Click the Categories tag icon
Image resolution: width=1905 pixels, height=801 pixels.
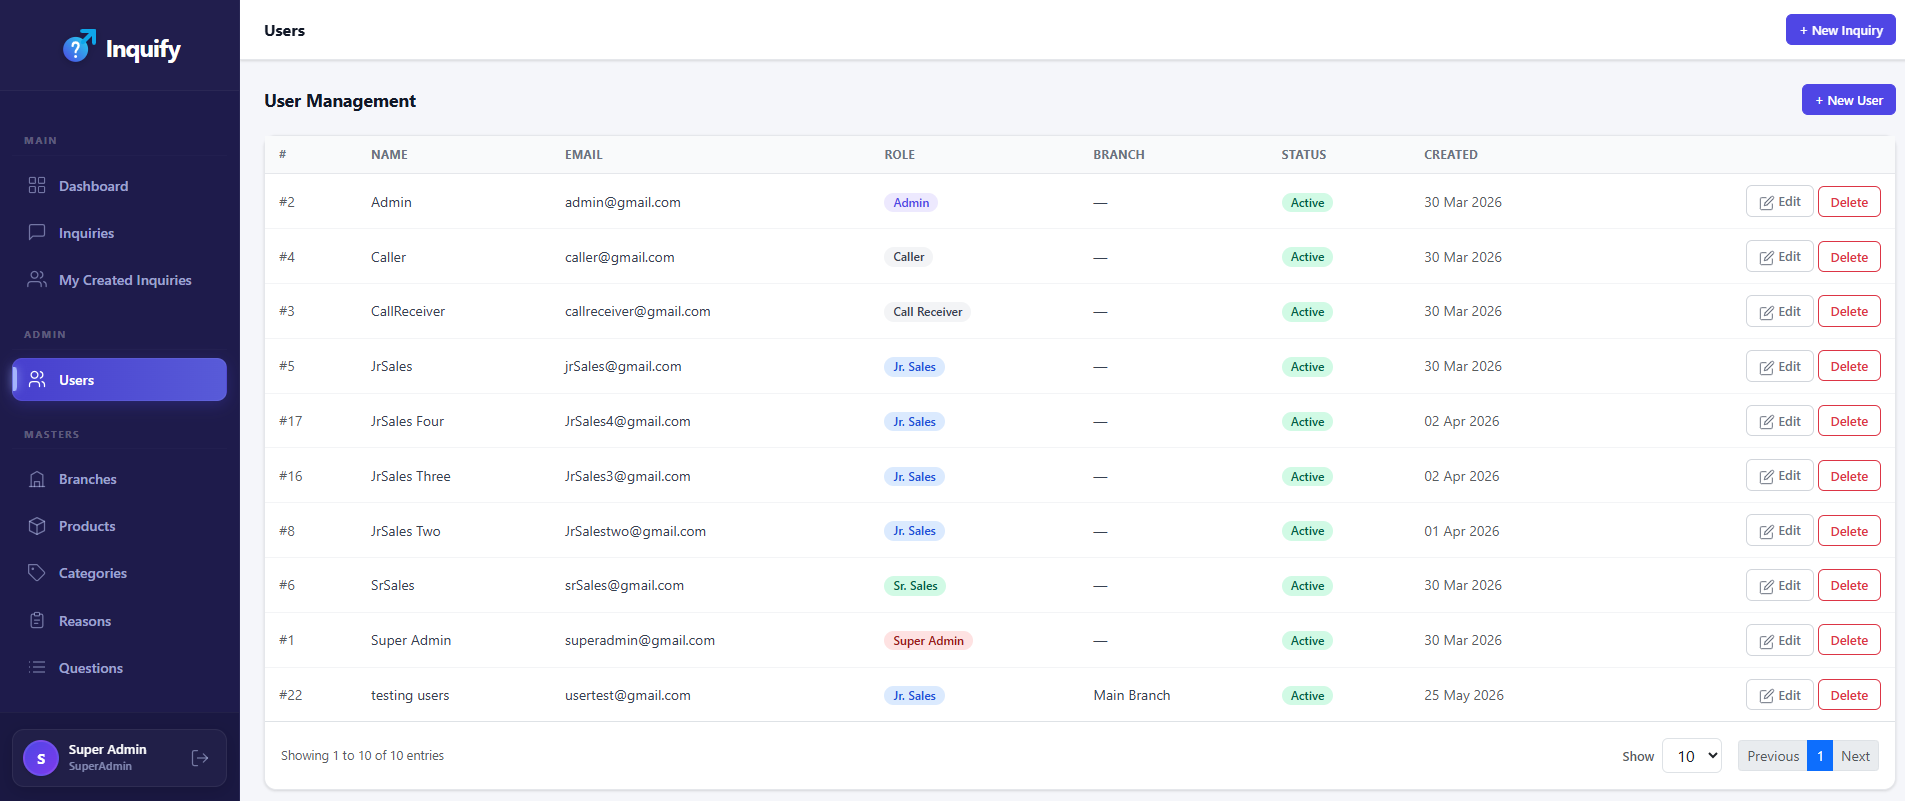tap(37, 573)
